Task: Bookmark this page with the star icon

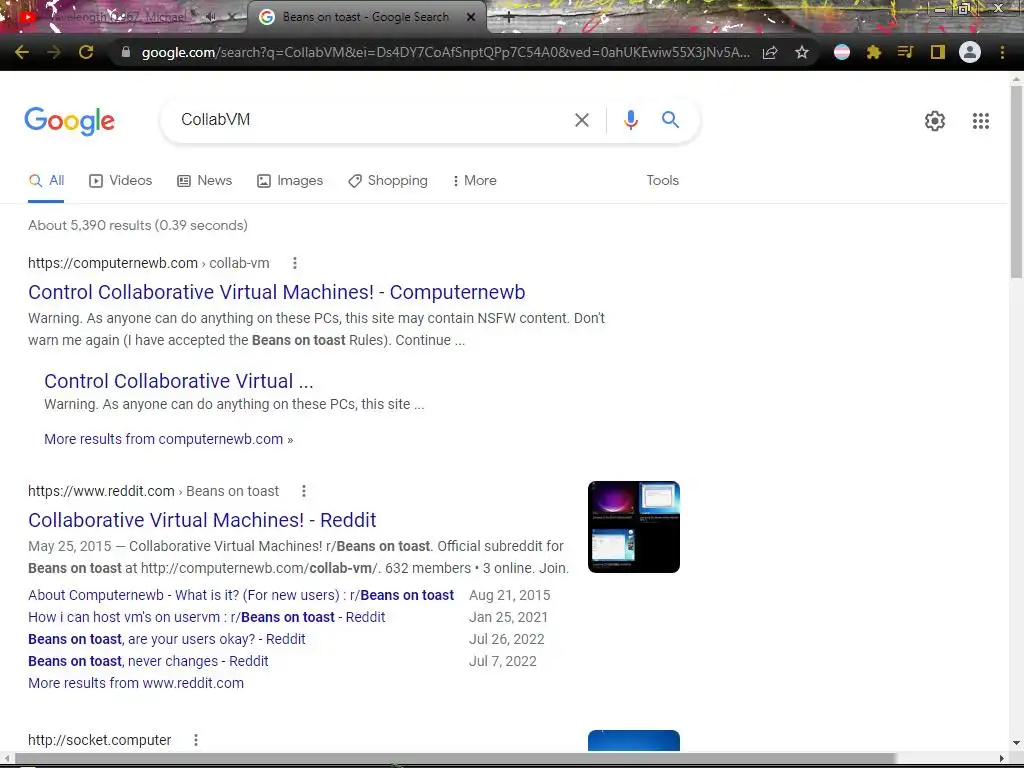Action: (802, 52)
